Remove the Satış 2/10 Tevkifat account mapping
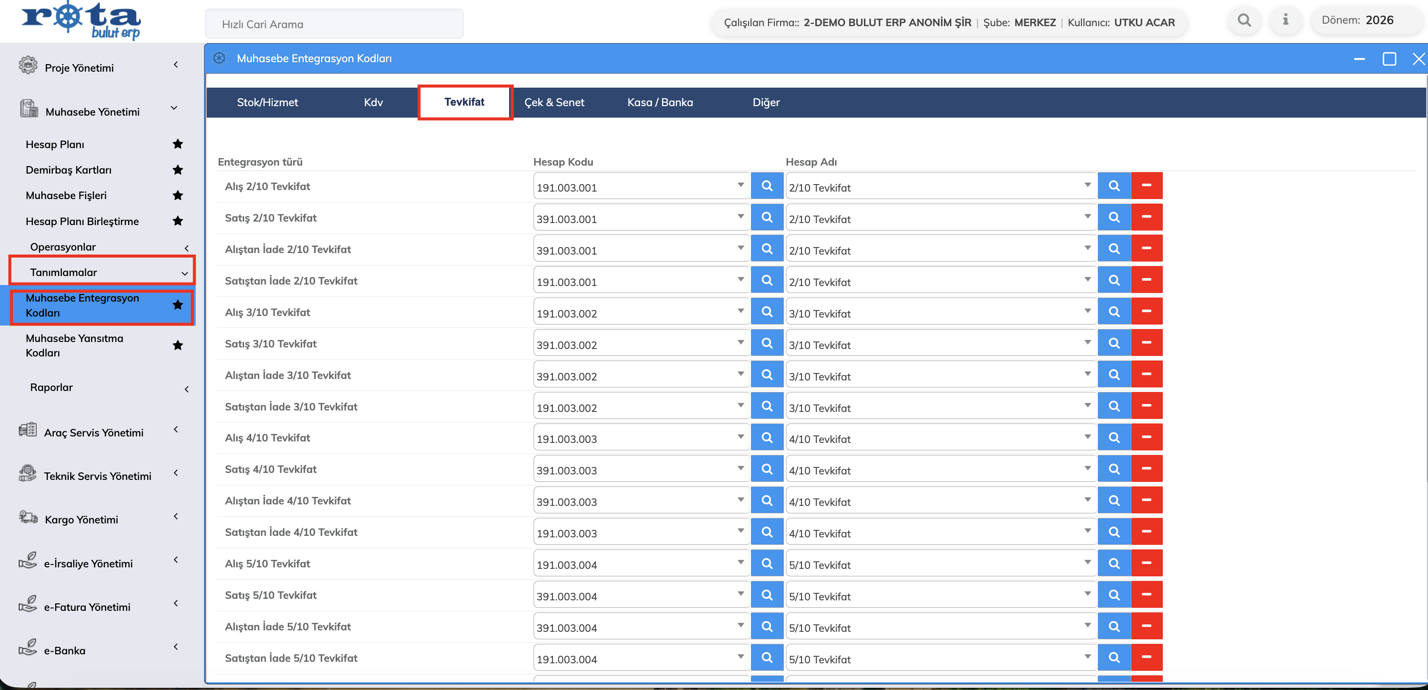The width and height of the screenshot is (1428, 690). tap(1146, 217)
